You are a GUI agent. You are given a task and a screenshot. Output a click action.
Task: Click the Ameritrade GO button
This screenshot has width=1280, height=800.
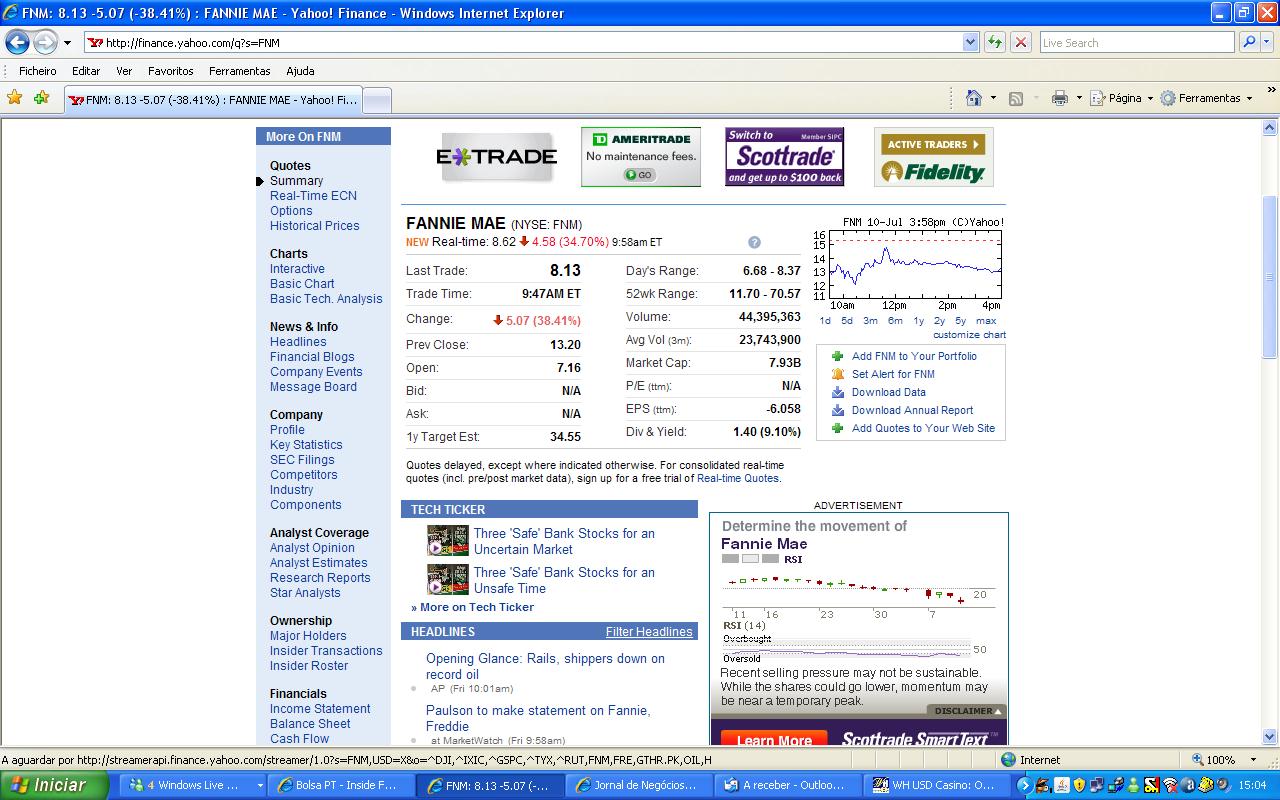pos(638,175)
